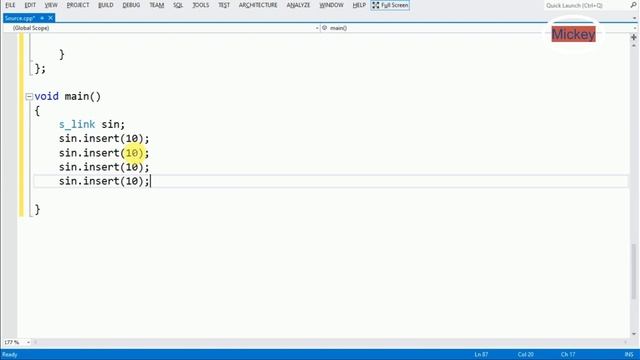
Task: Click the Mickey label
Action: pyautogui.click(x=573, y=34)
